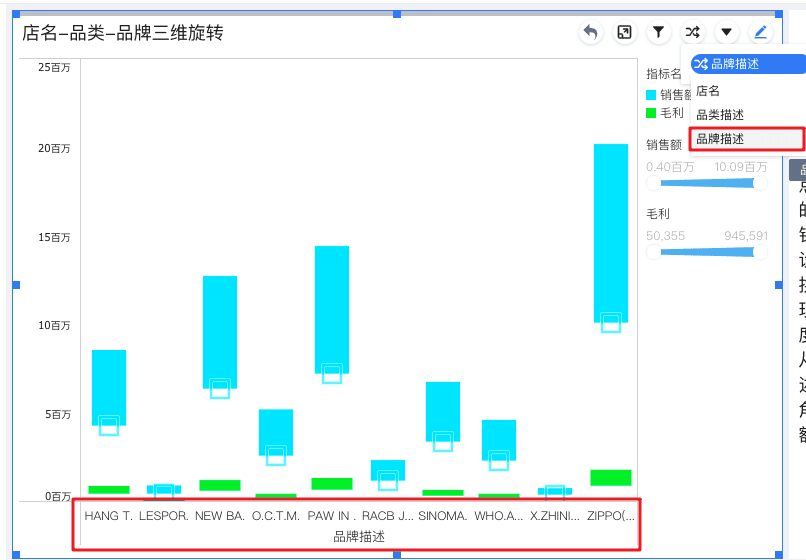Screen dimensions: 806x560
Task: Open chart in fullscreen expand icon
Action: pos(625,32)
